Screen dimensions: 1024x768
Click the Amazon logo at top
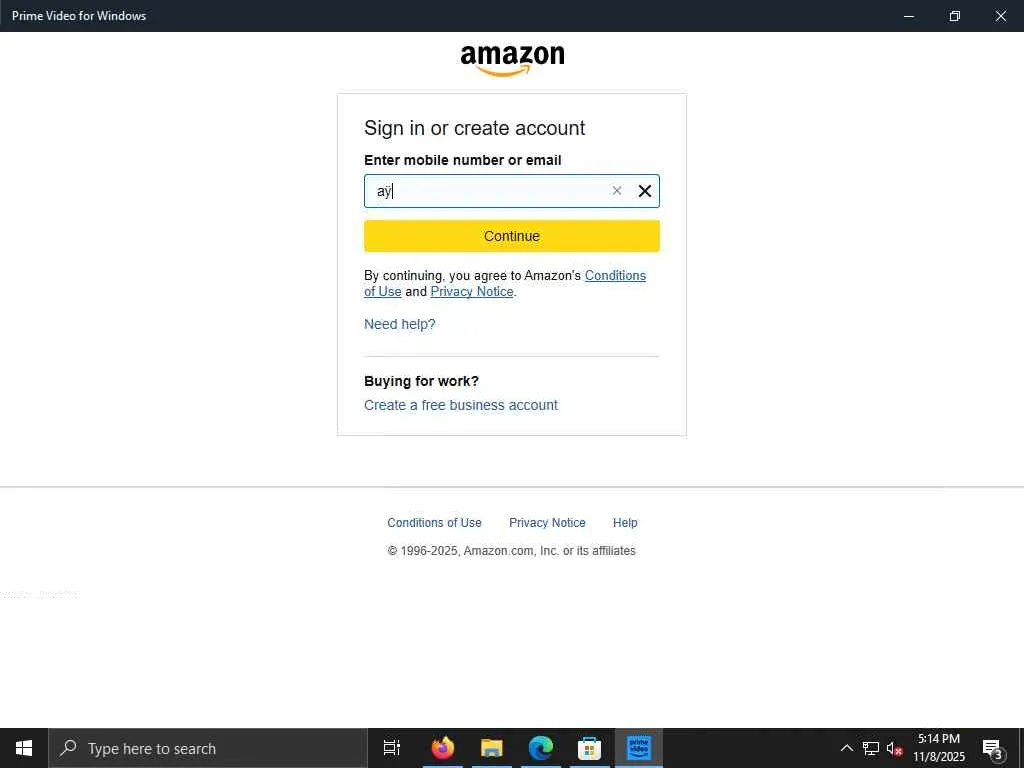pyautogui.click(x=512, y=60)
